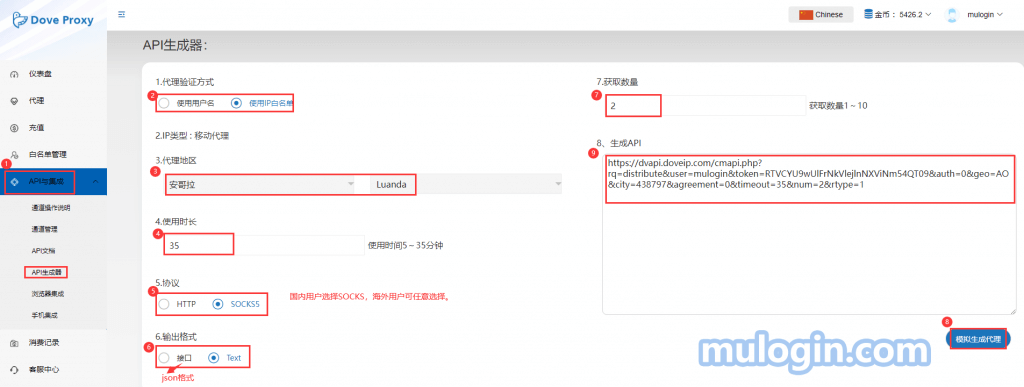The width and height of the screenshot is (1024, 387).
Task: Click the 模拟生成代理 button
Action: (978, 339)
